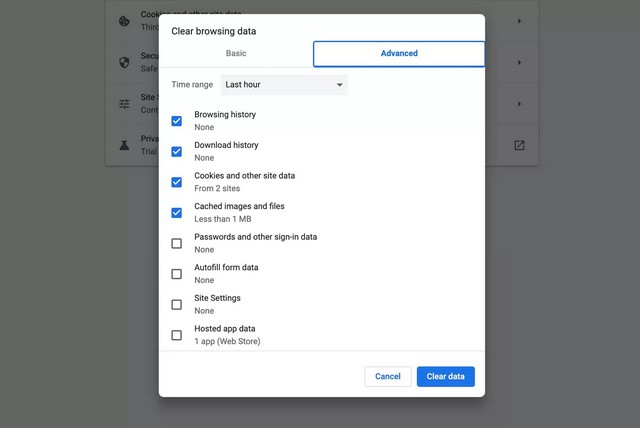This screenshot has width=640, height=428.
Task: Open the Time range dropdown
Action: click(283, 85)
